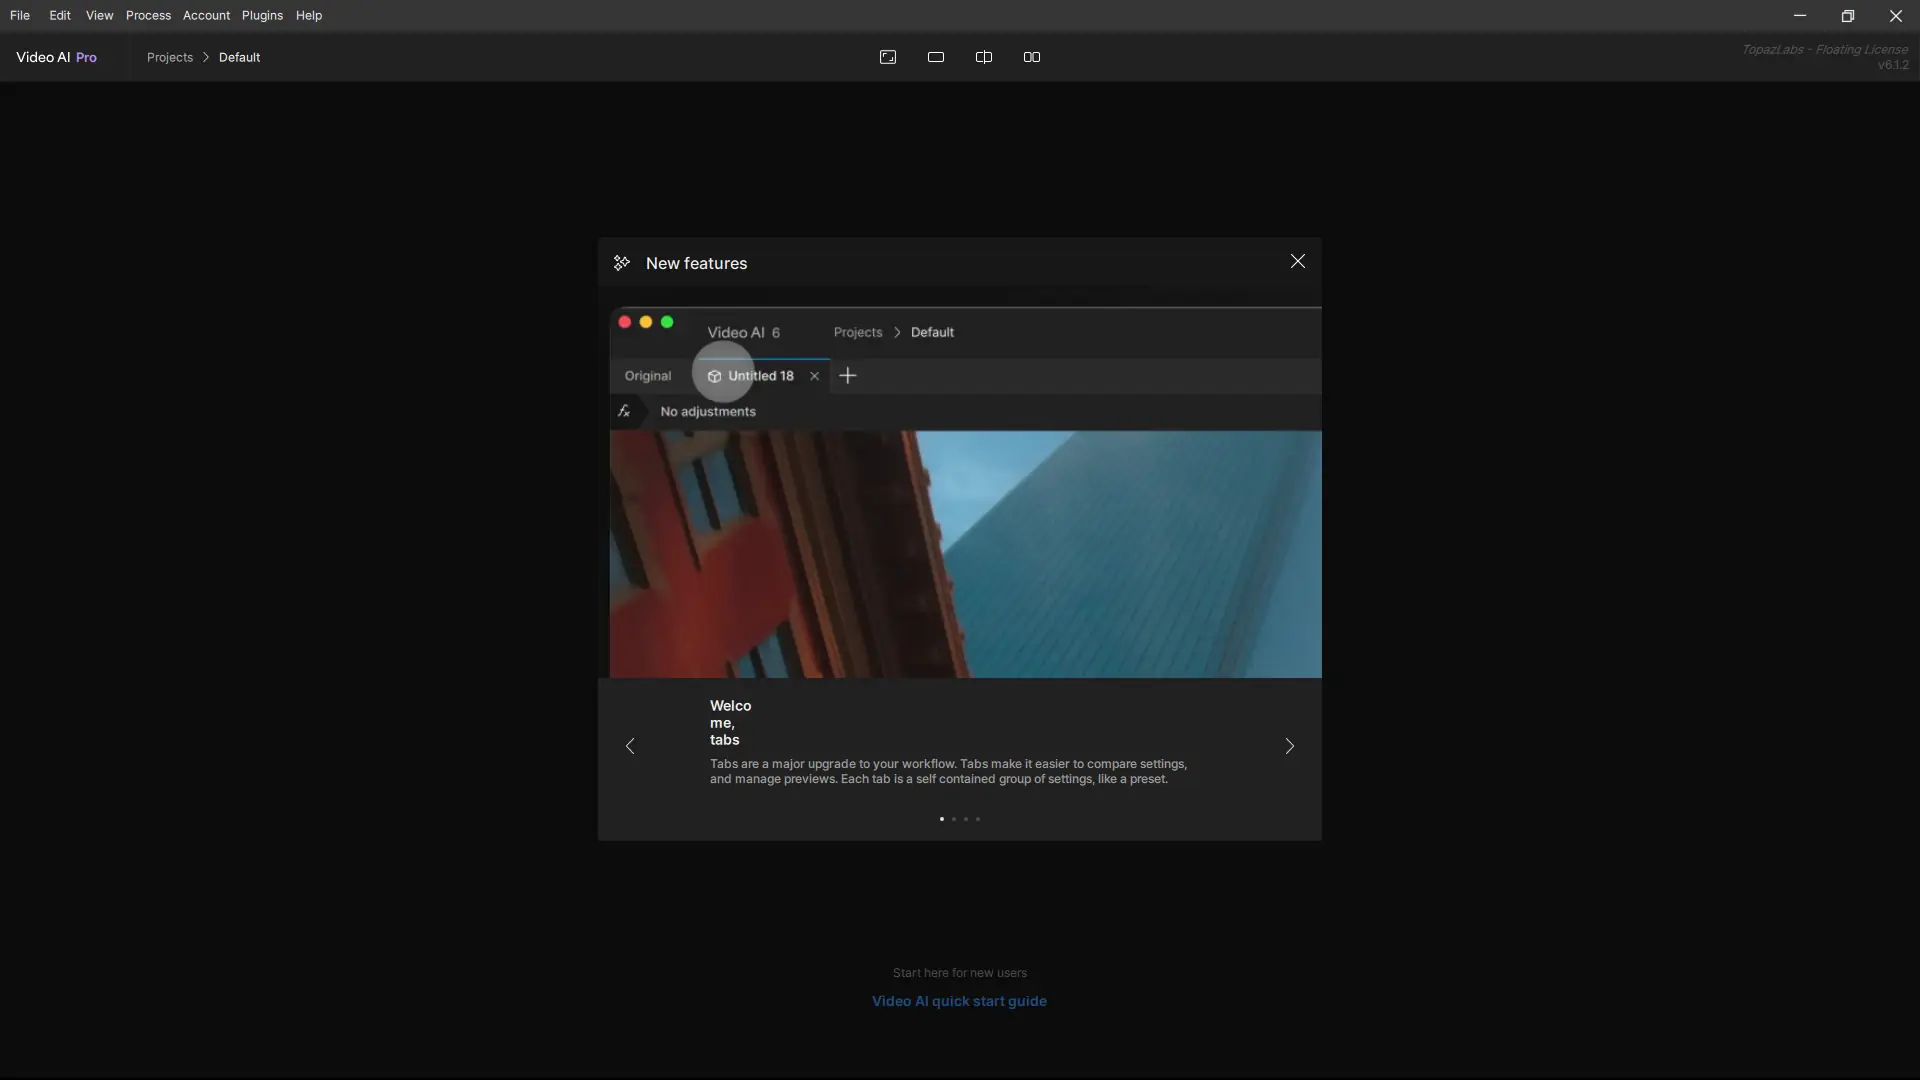This screenshot has width=1920, height=1080.
Task: Close the New features dialog
Action: [x=1297, y=262]
